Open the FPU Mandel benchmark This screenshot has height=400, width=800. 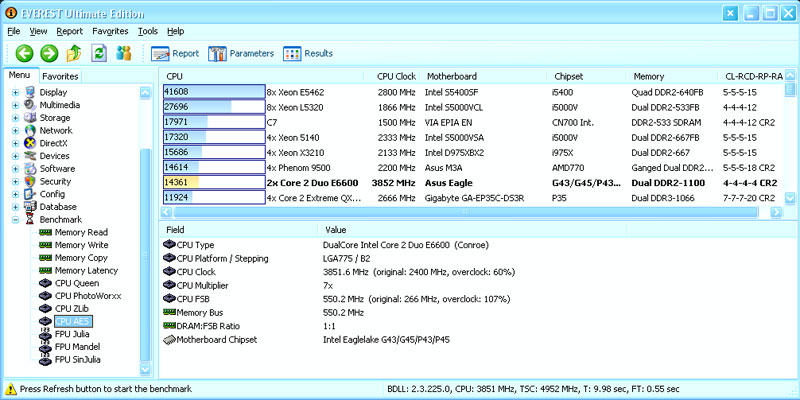coord(77,347)
